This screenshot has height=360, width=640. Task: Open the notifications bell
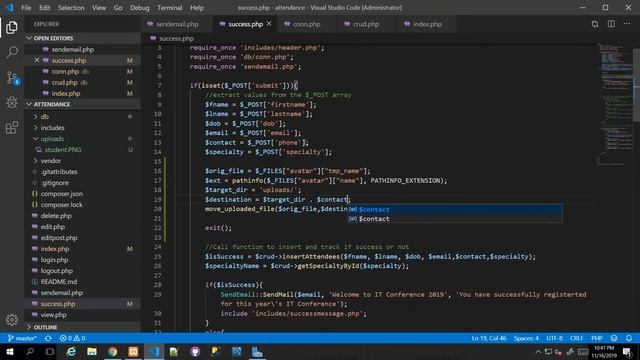(x=629, y=338)
